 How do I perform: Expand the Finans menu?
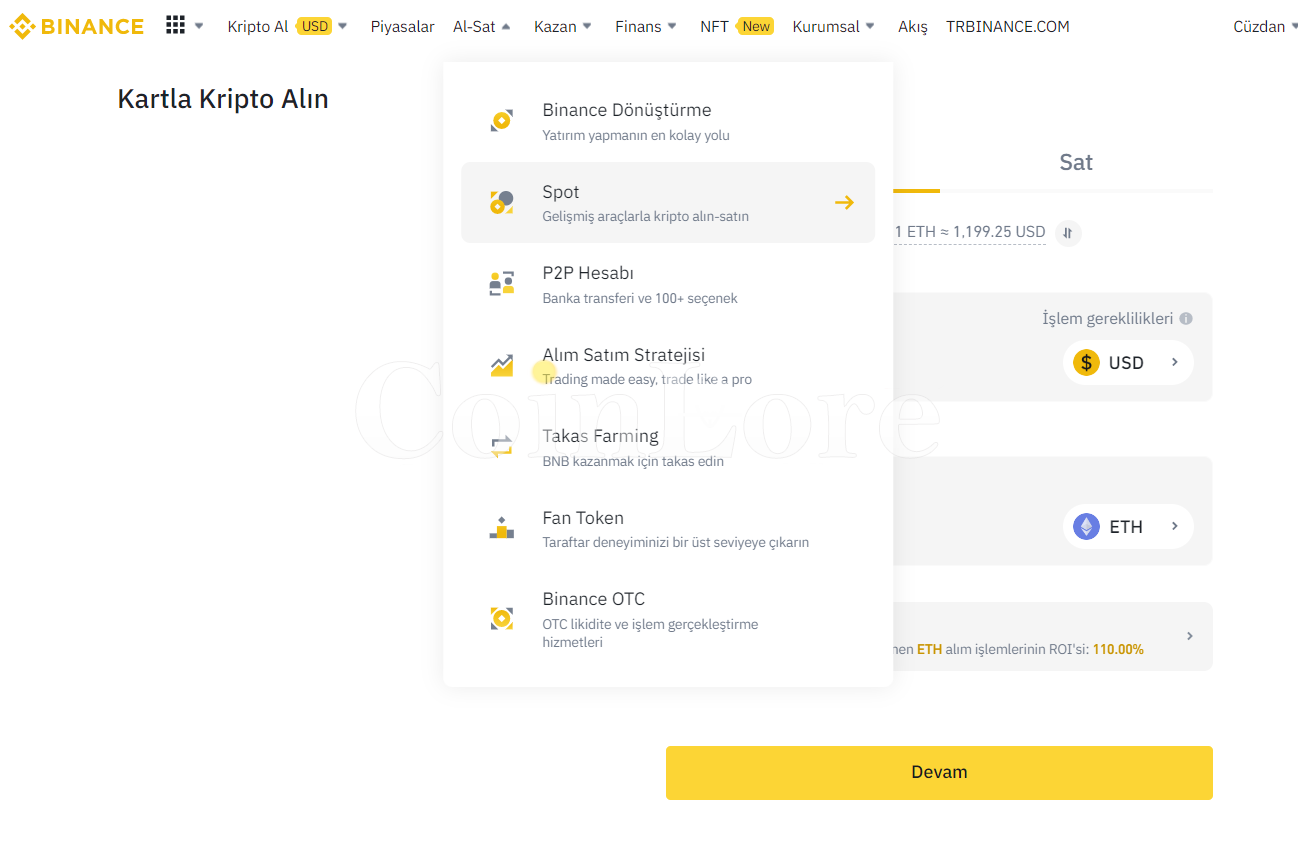646,26
